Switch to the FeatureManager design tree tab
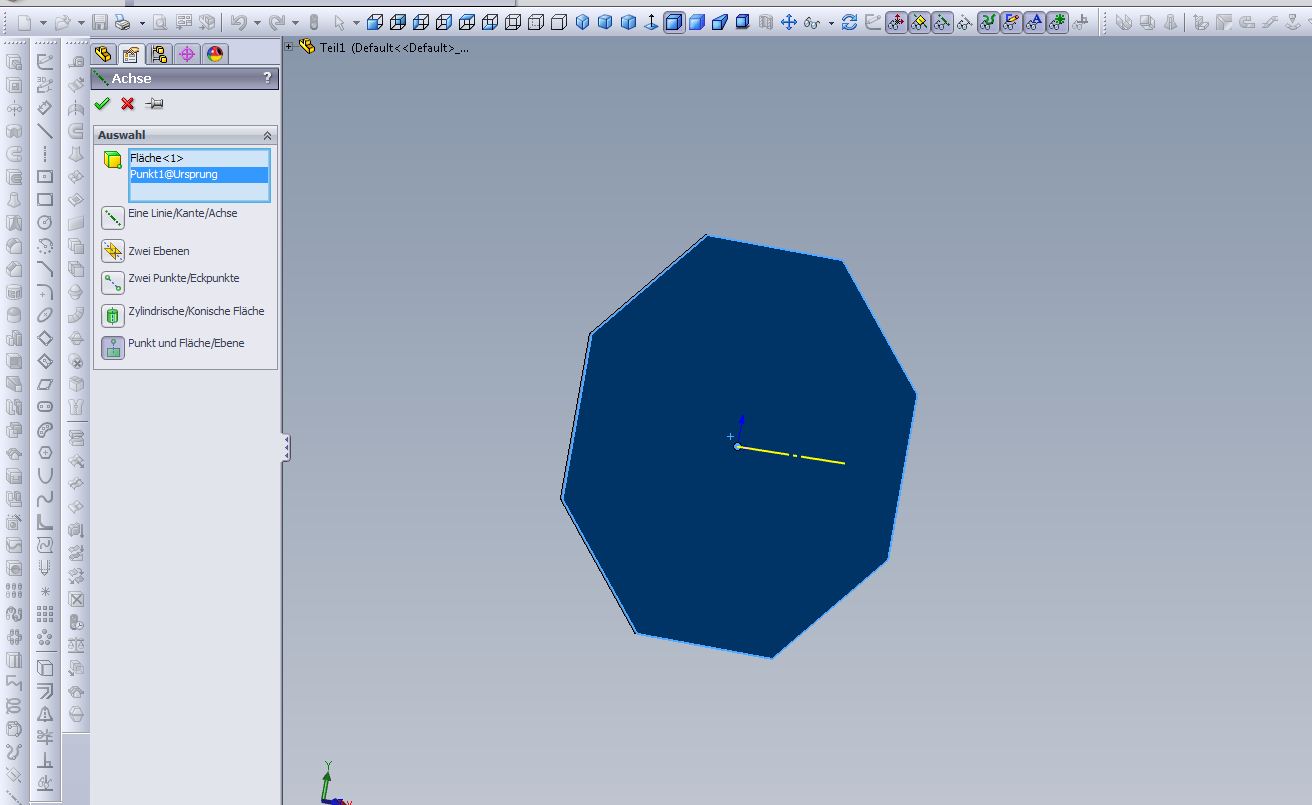The image size is (1312, 805). pyautogui.click(x=102, y=54)
